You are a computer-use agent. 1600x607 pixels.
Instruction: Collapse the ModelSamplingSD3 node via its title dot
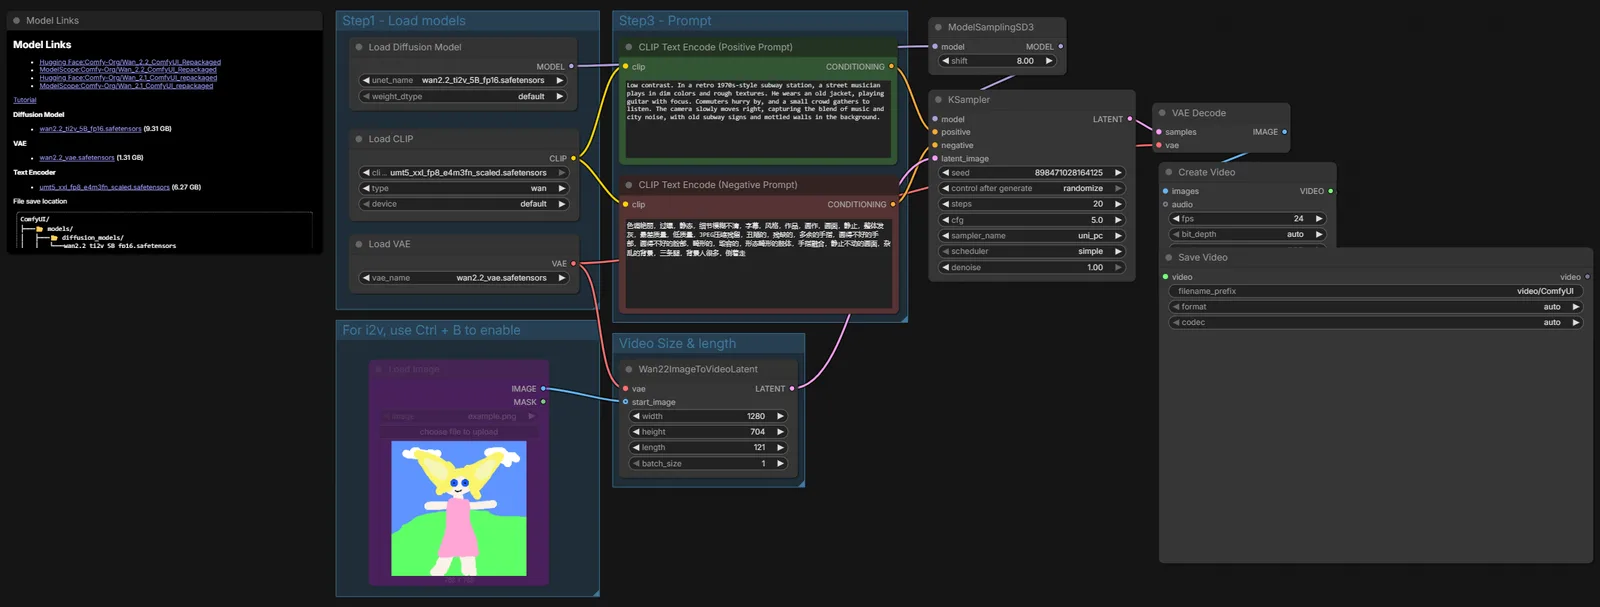(x=938, y=27)
